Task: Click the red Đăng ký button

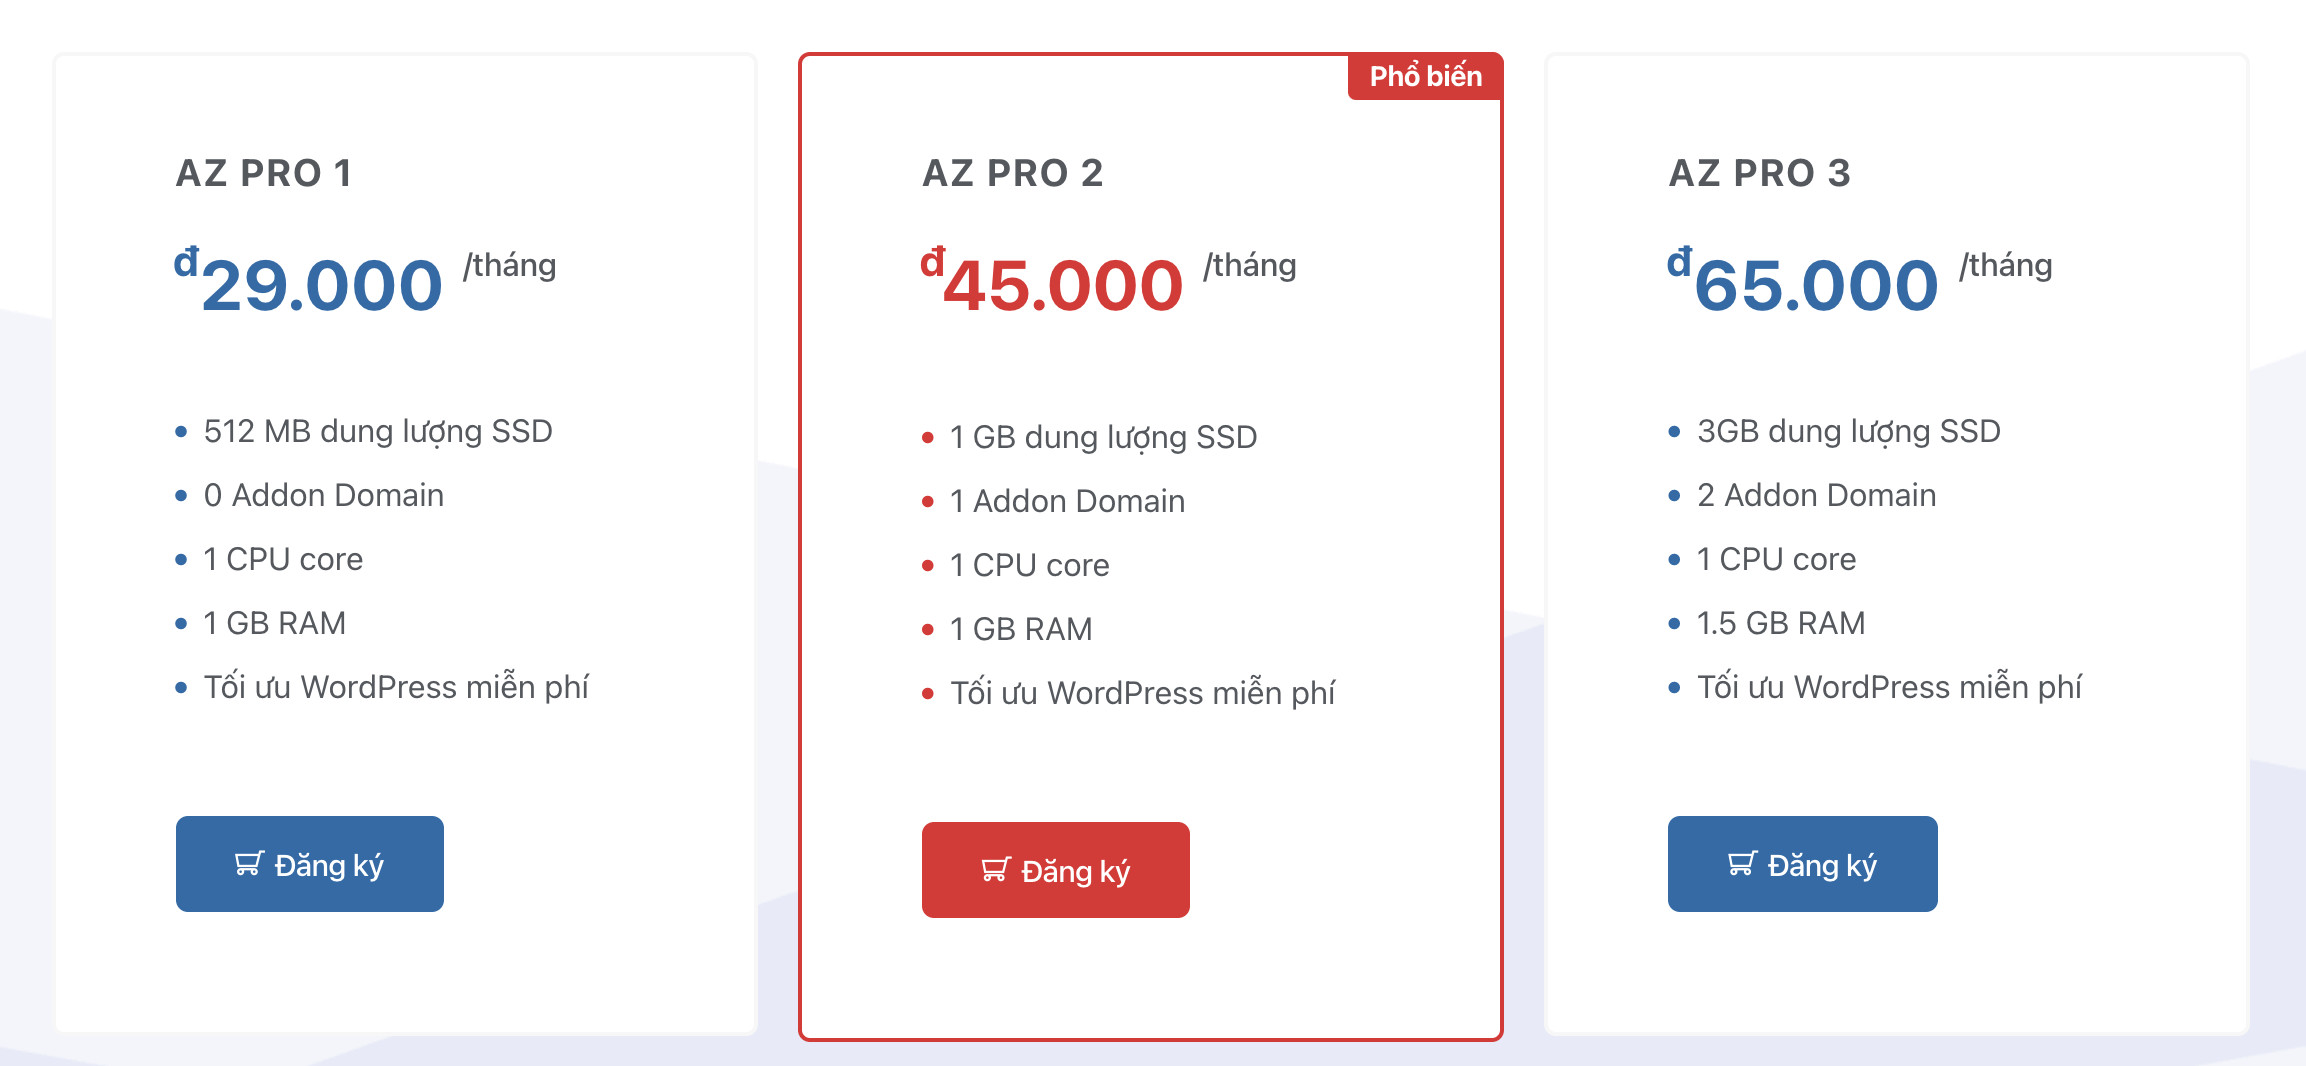Action: coord(1056,870)
